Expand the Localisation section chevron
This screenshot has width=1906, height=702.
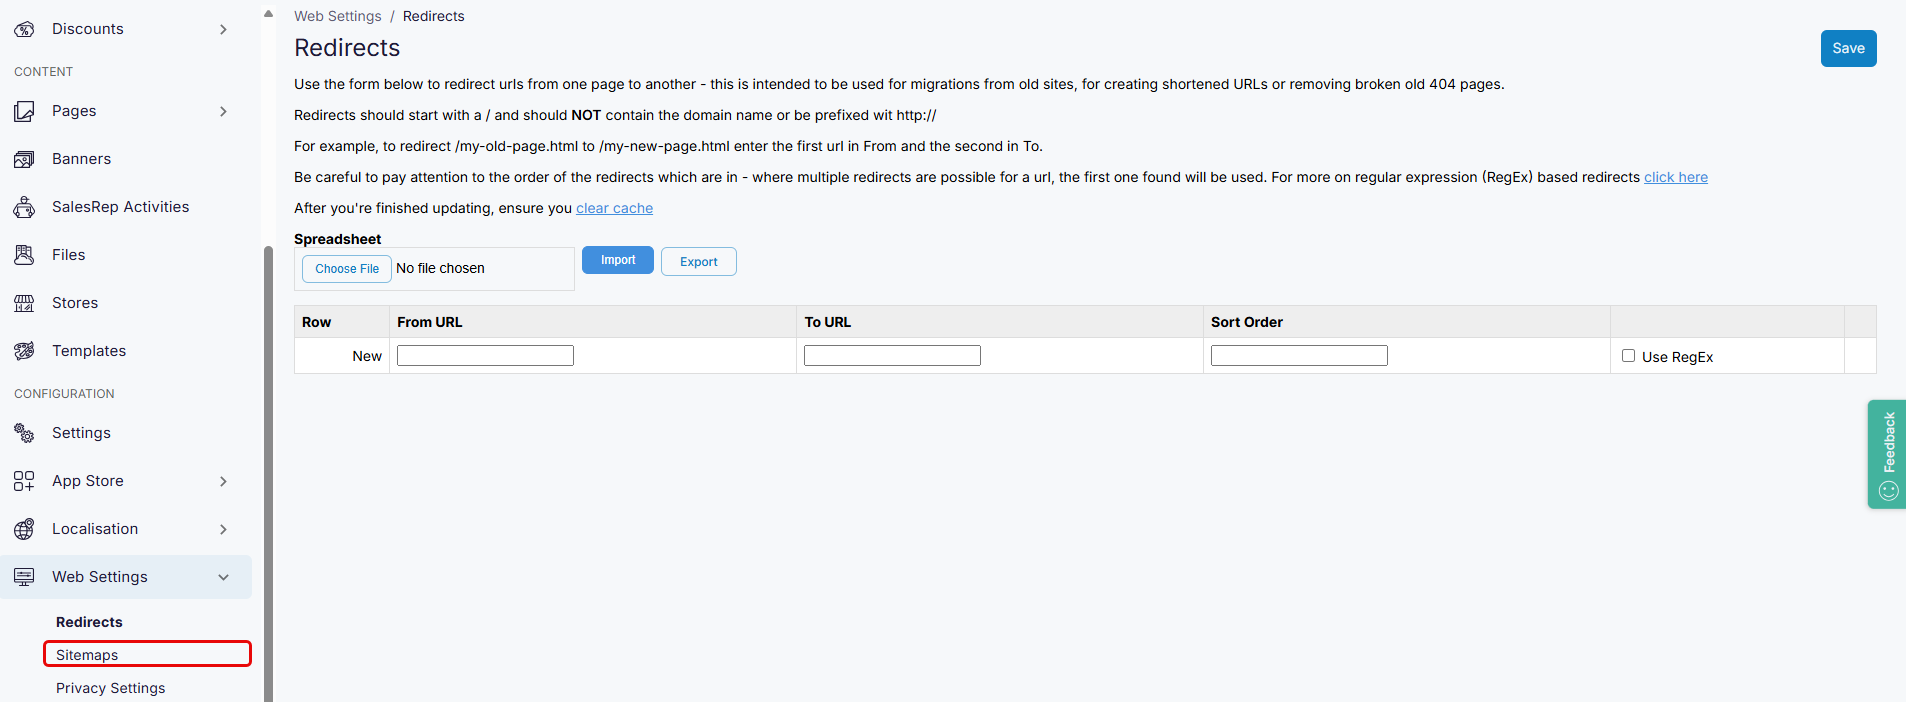point(222,528)
